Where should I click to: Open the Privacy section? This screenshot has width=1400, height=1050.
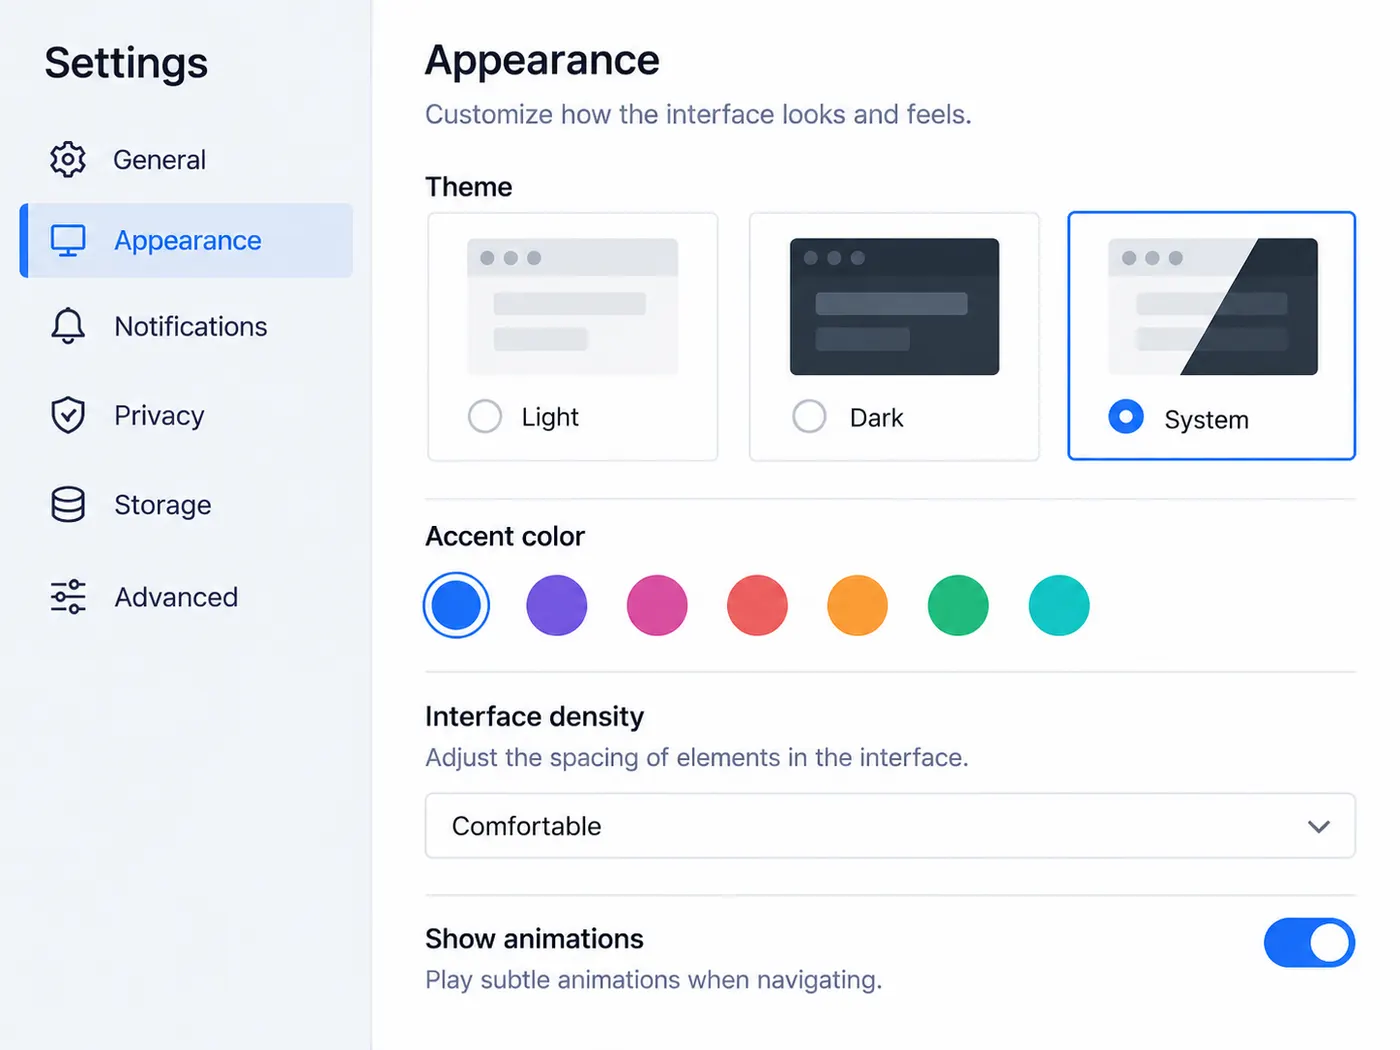[x=186, y=415]
